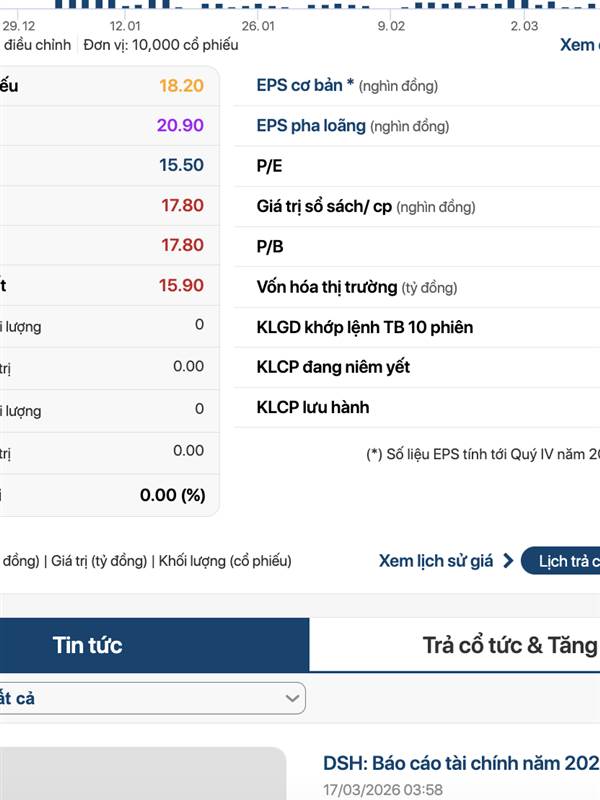Click the Đơn vị: 10,000 cổ phiếu note
This screenshot has width=600, height=800.
click(161, 45)
